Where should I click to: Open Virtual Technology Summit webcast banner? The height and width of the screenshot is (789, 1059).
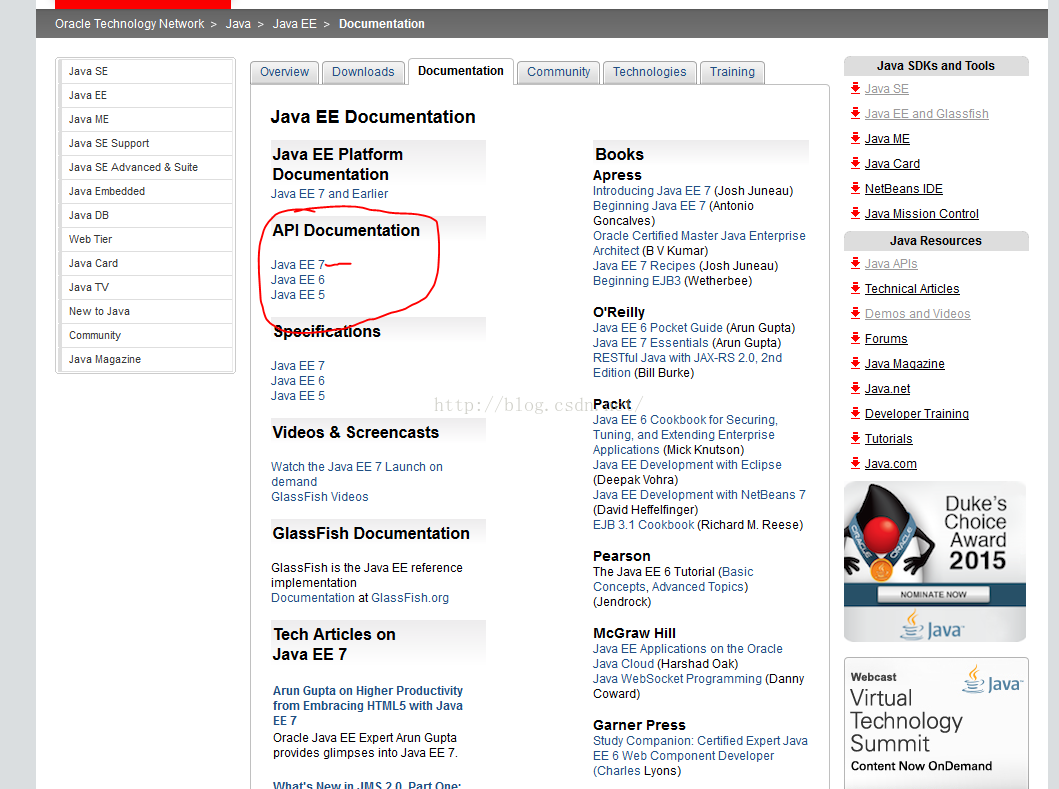936,723
